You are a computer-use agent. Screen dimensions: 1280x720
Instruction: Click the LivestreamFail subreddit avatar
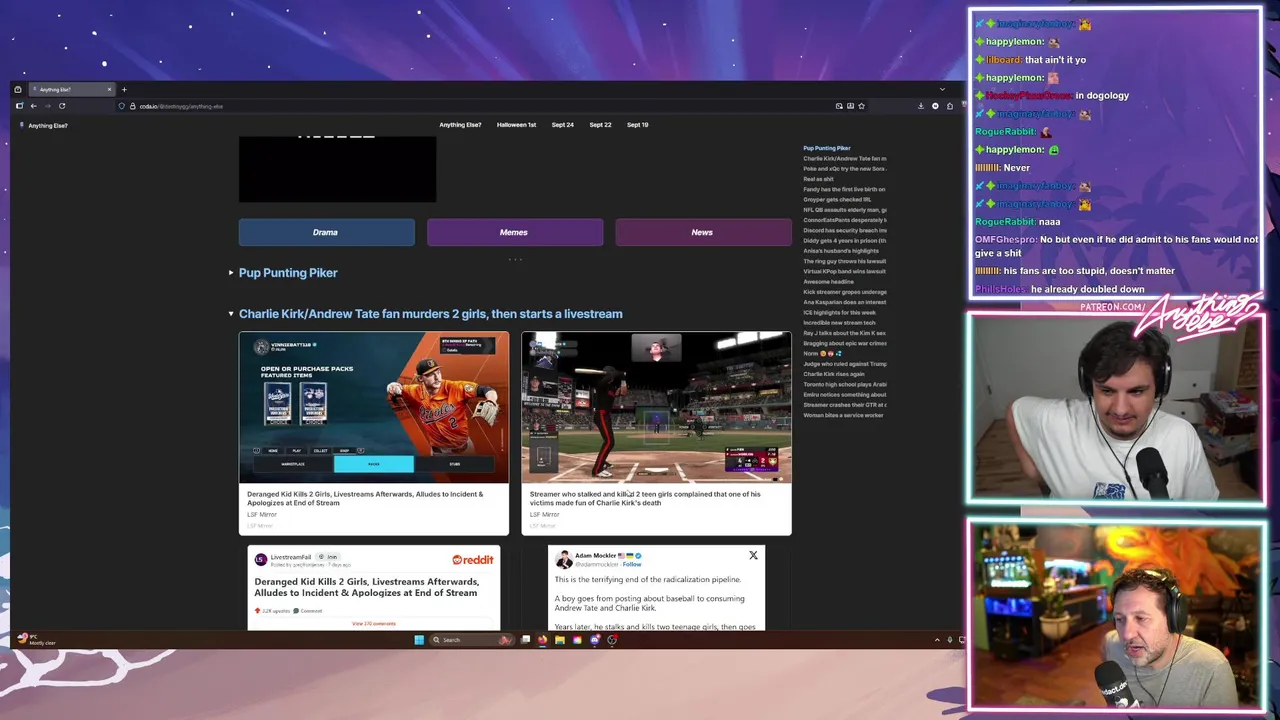[x=261, y=559]
